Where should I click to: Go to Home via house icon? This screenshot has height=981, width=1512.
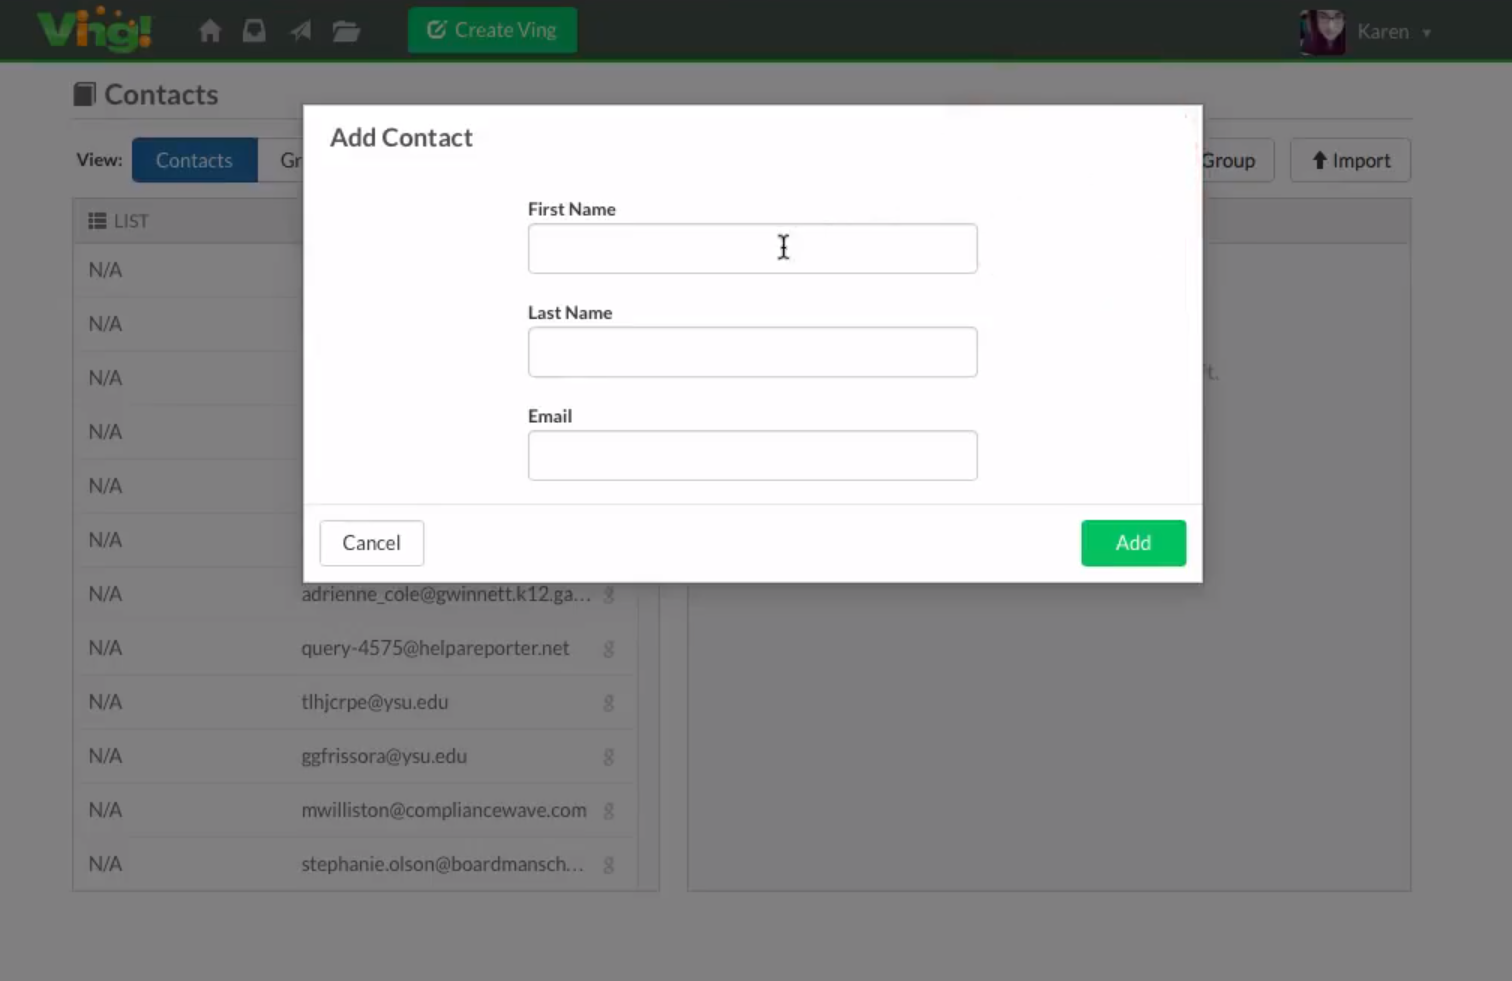coord(209,31)
